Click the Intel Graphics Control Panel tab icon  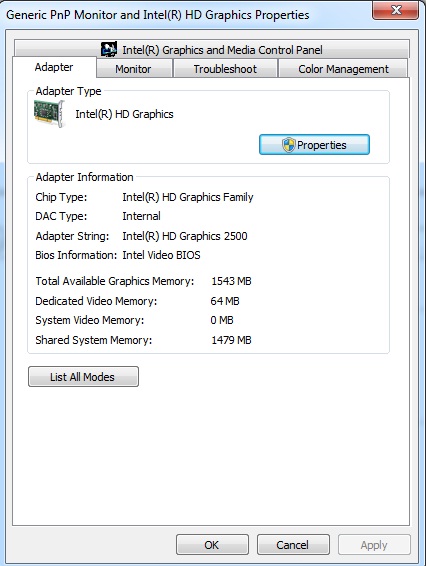(109, 49)
